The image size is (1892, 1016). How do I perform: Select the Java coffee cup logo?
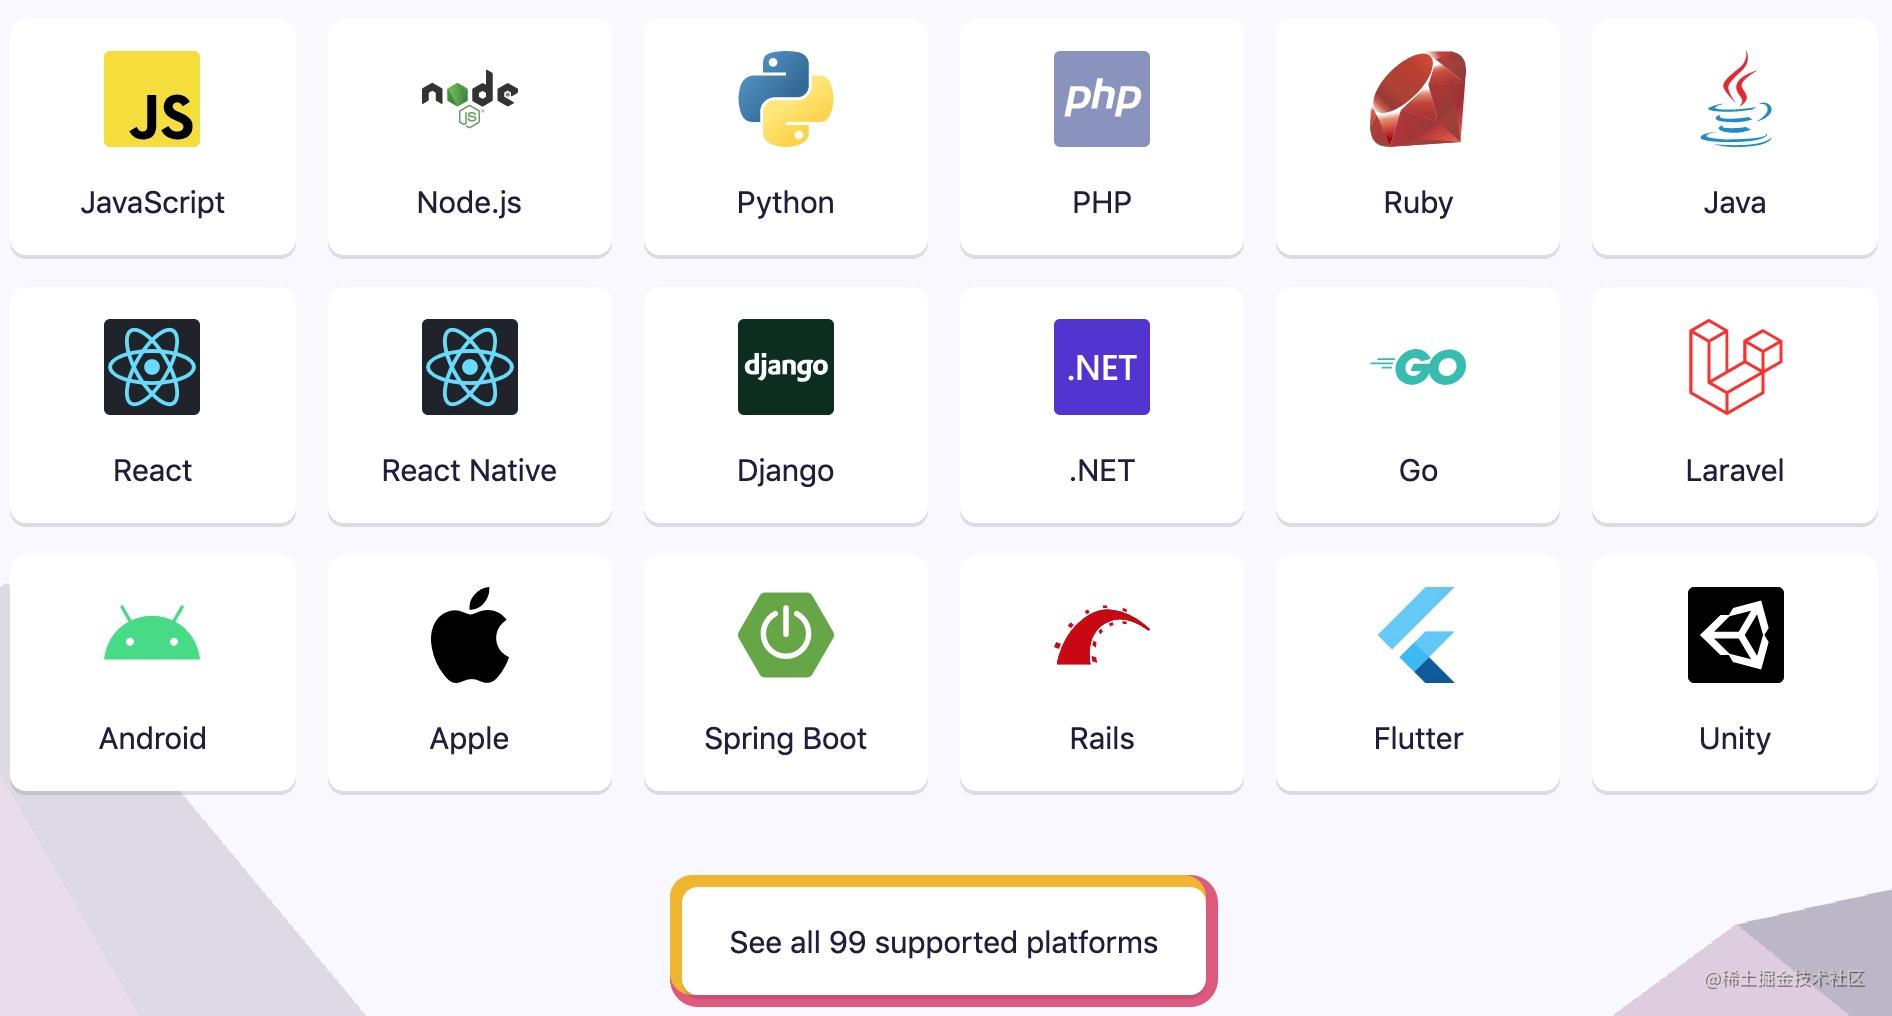[x=1735, y=99]
